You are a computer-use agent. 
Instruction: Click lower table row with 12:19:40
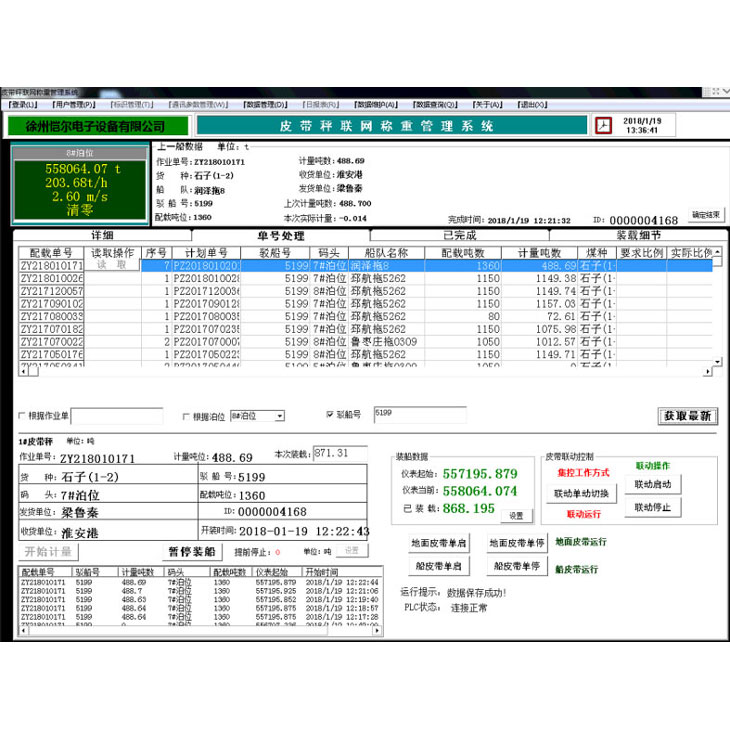coord(200,600)
